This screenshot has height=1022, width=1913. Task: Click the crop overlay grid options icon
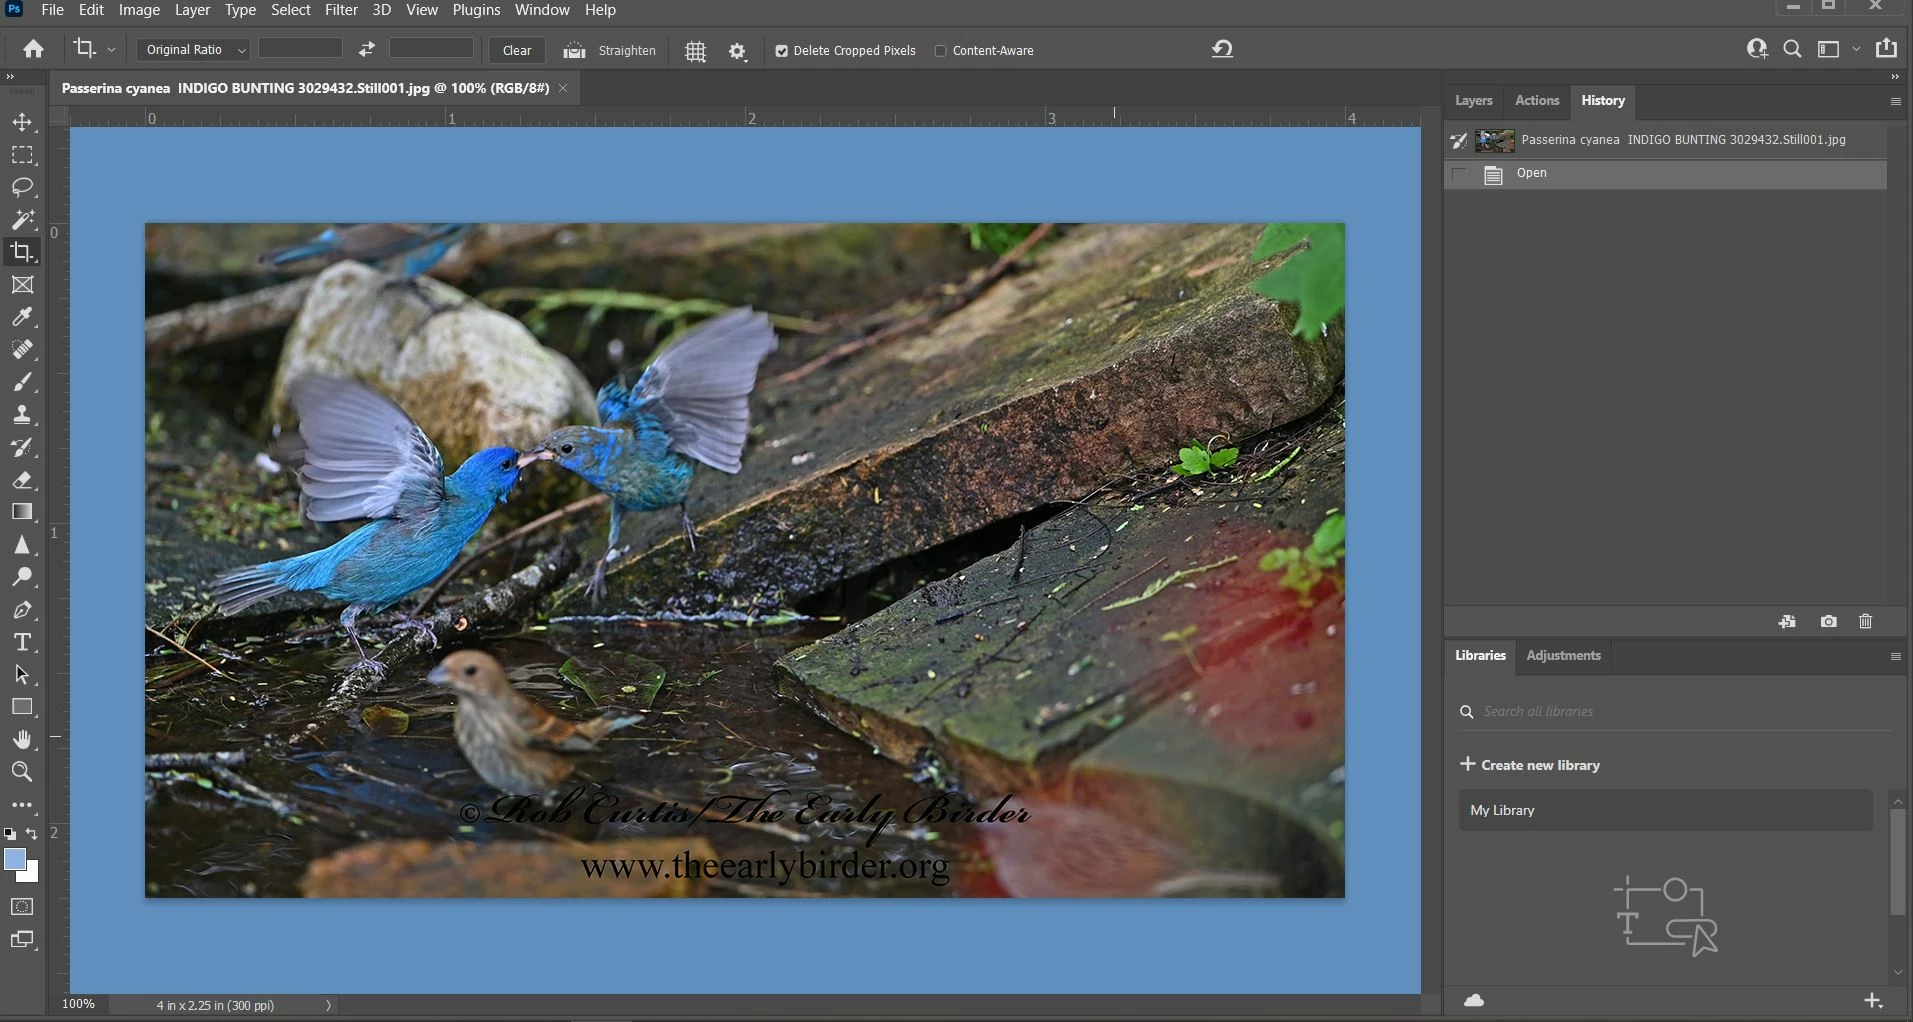695,51
